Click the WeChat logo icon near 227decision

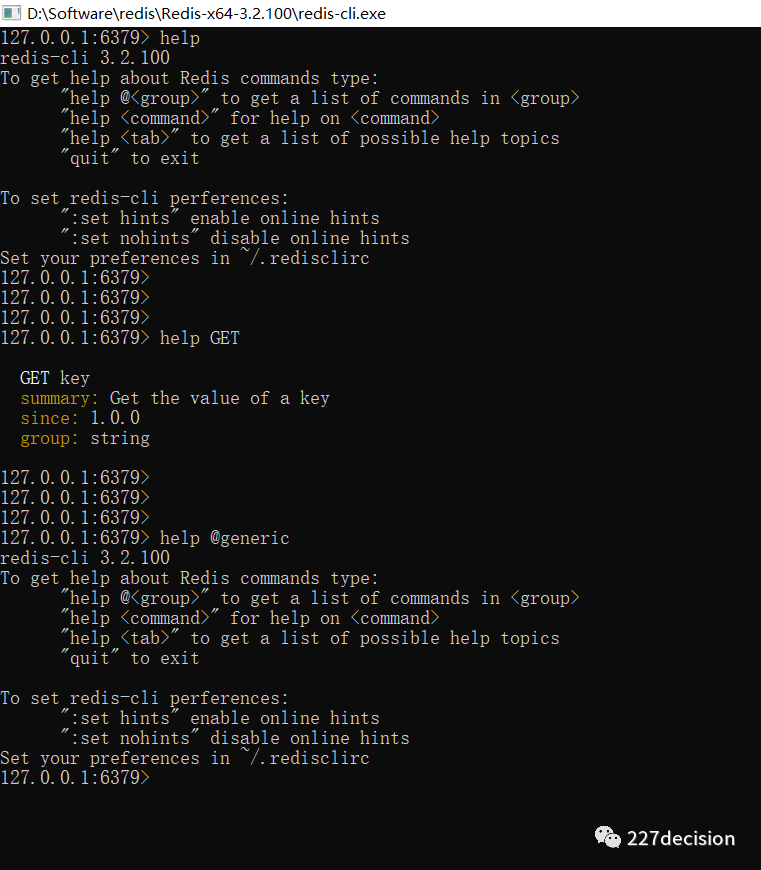[x=607, y=837]
